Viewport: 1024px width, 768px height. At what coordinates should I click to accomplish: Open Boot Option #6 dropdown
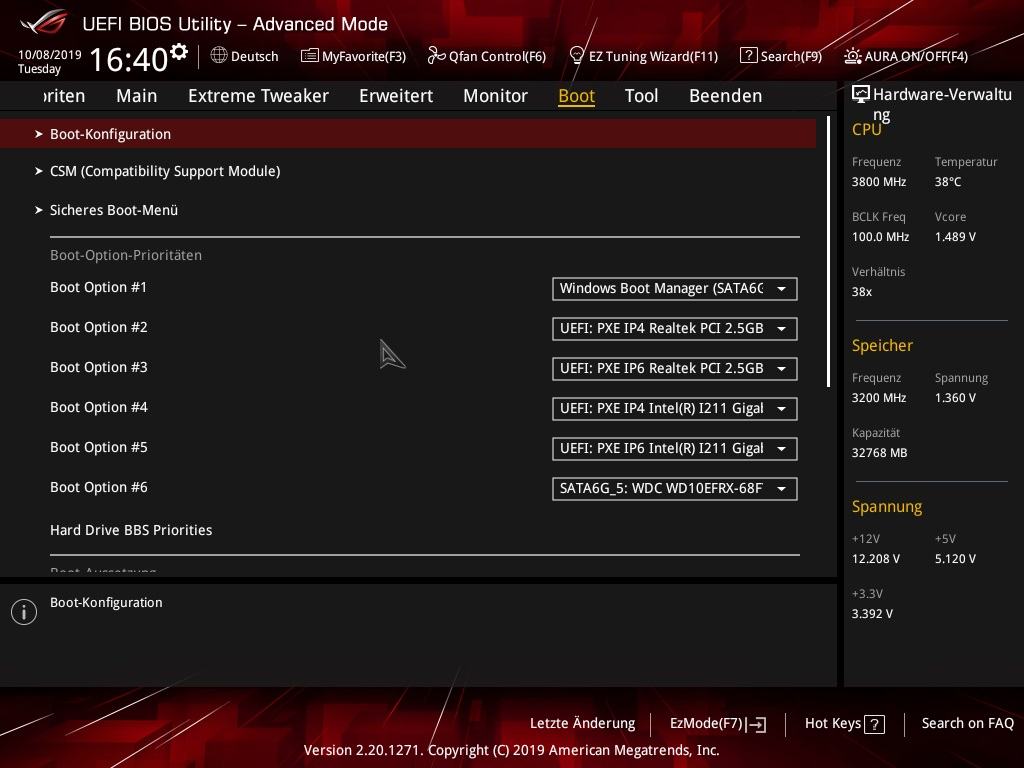click(675, 488)
